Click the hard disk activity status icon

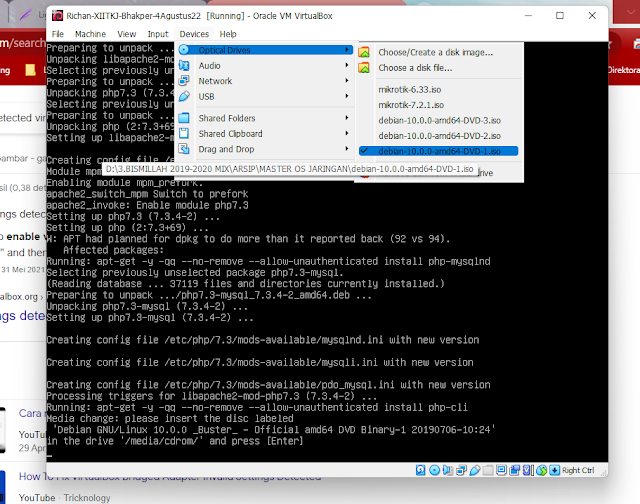click(x=420, y=470)
